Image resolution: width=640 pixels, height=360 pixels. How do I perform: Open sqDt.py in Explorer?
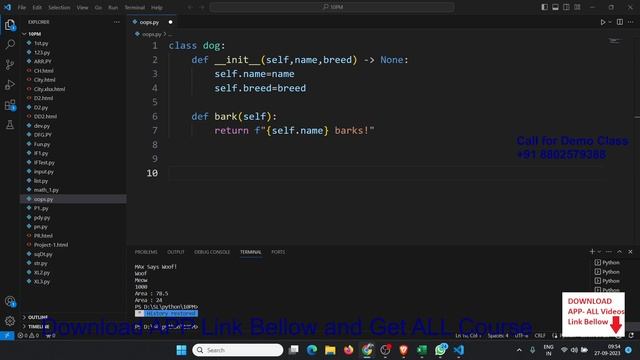43,254
